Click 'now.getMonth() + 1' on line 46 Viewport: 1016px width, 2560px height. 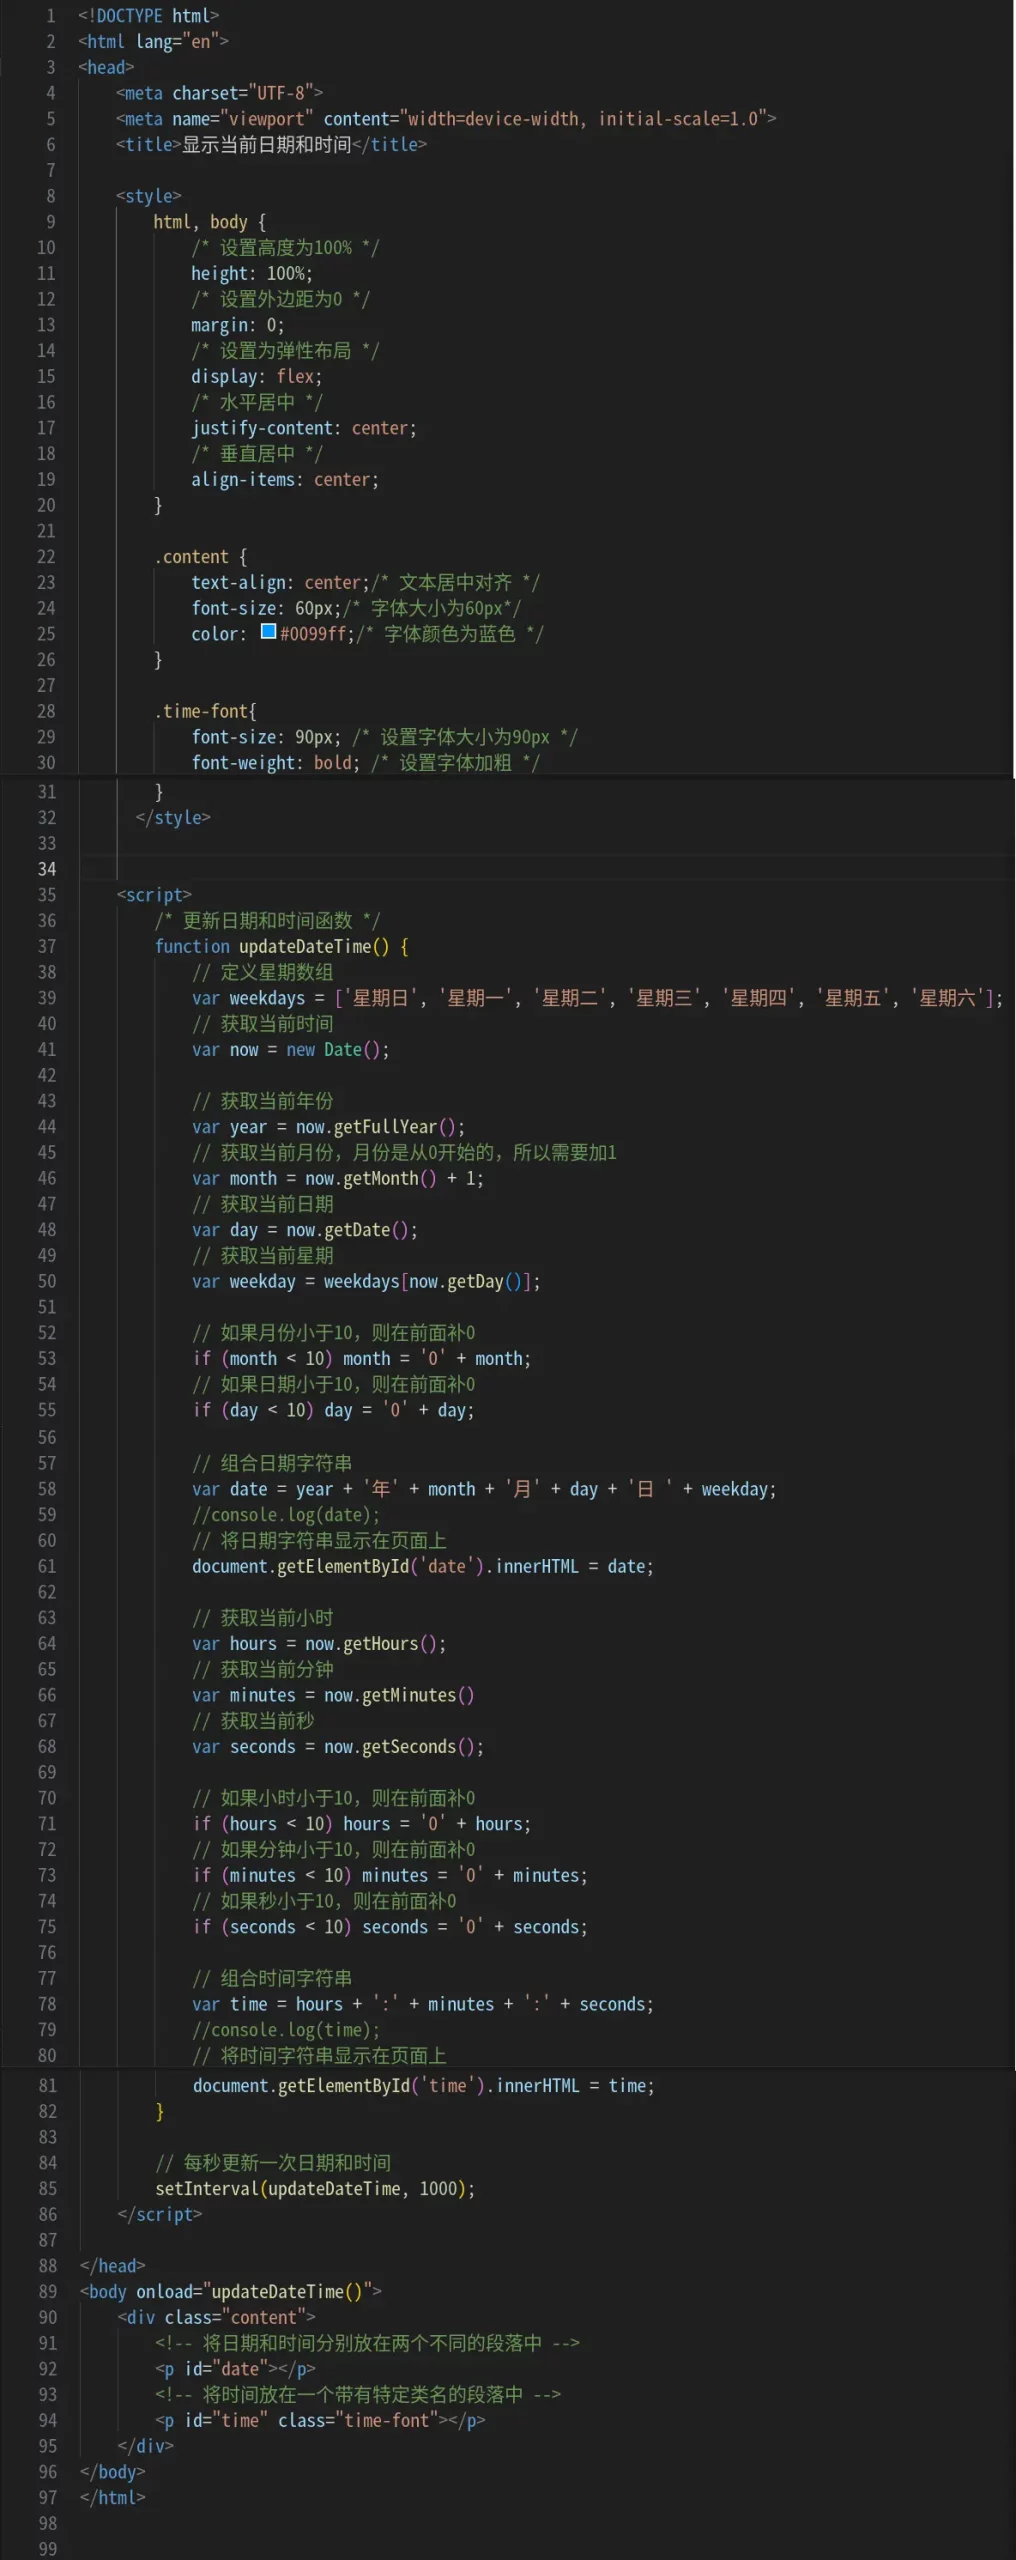(390, 1179)
